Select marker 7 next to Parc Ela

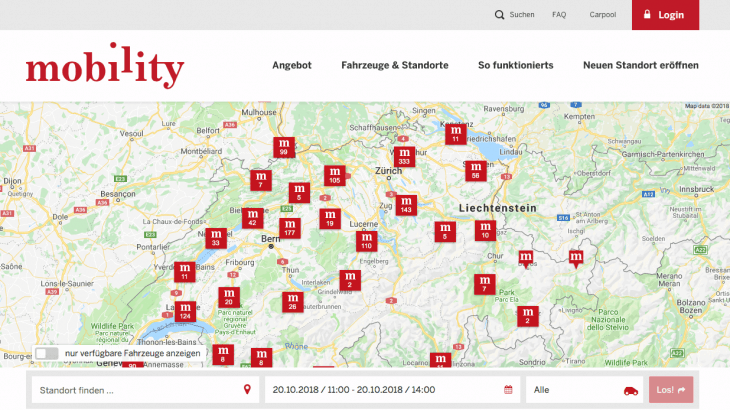(x=485, y=284)
